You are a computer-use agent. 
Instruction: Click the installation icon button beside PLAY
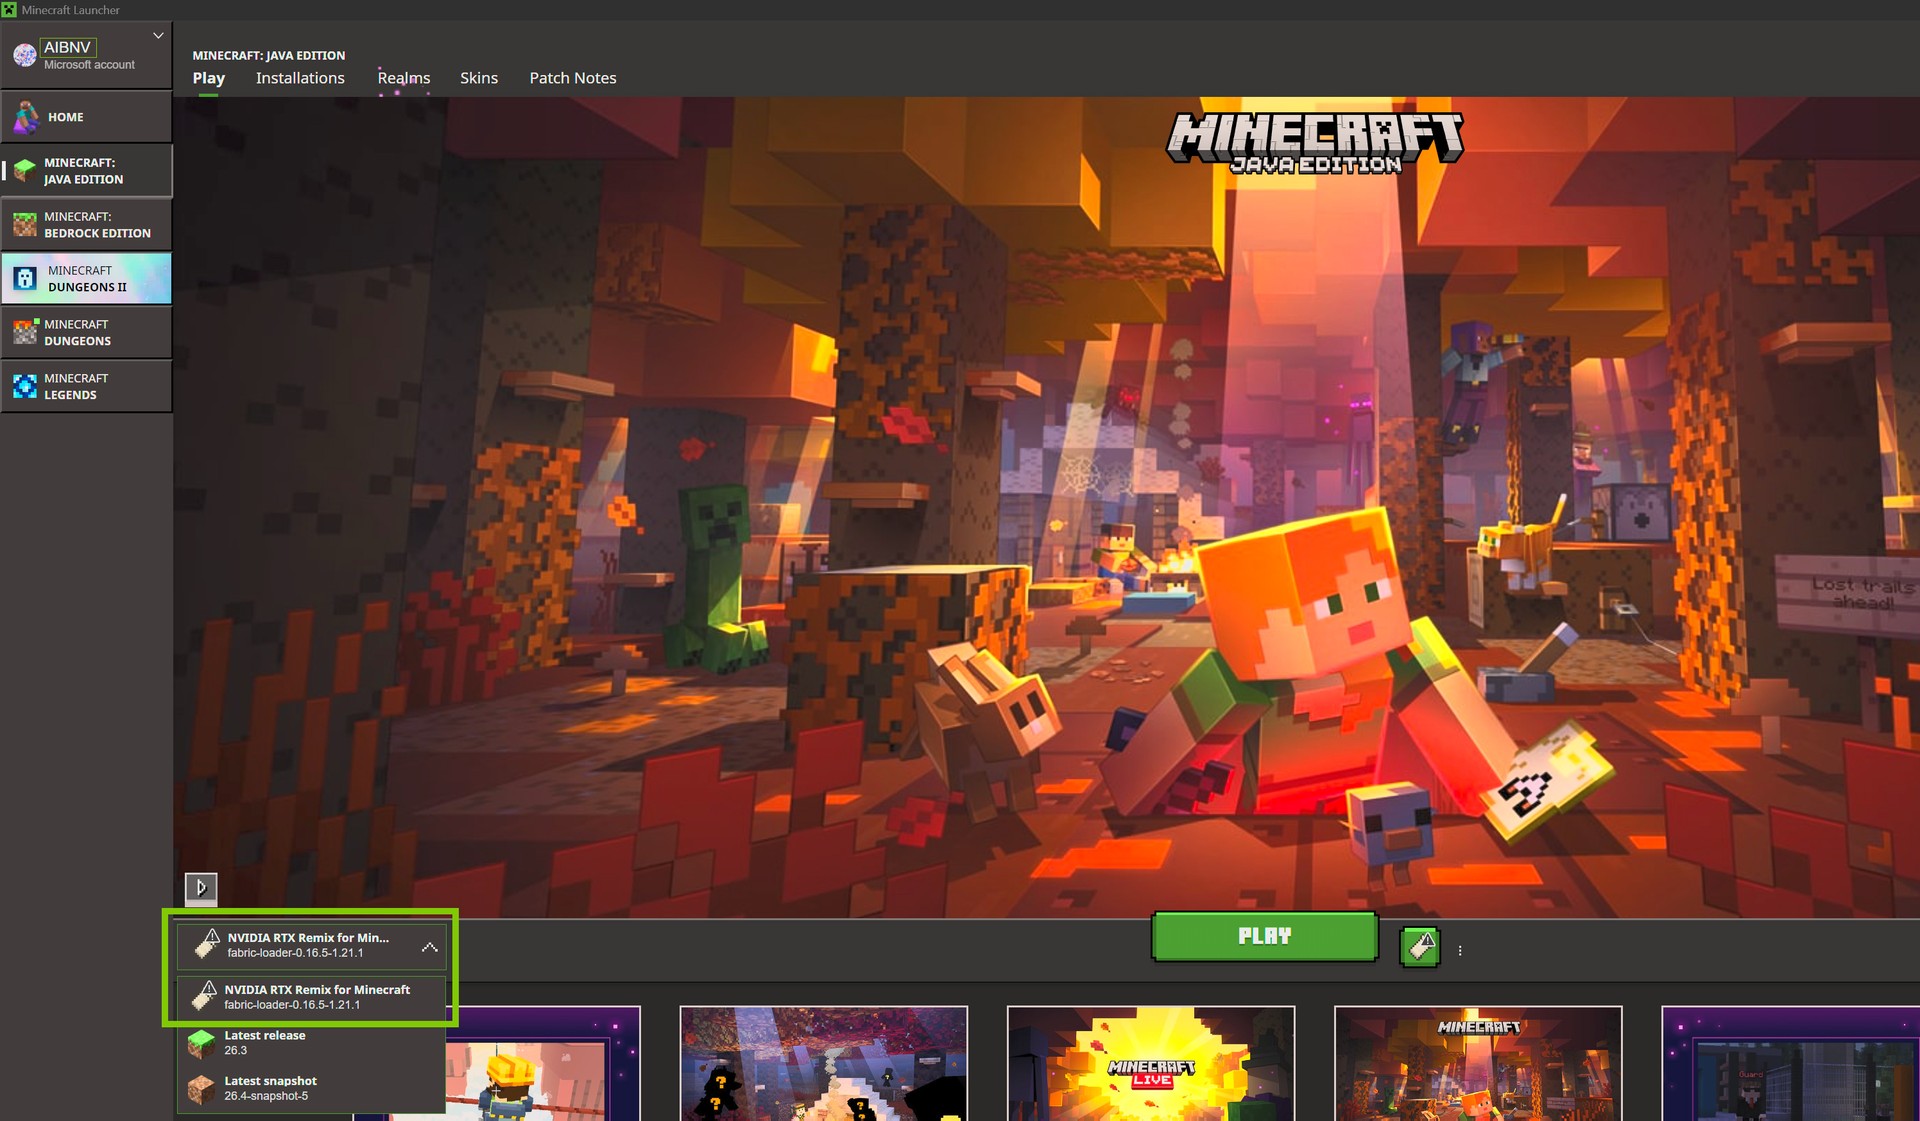click(x=1420, y=946)
